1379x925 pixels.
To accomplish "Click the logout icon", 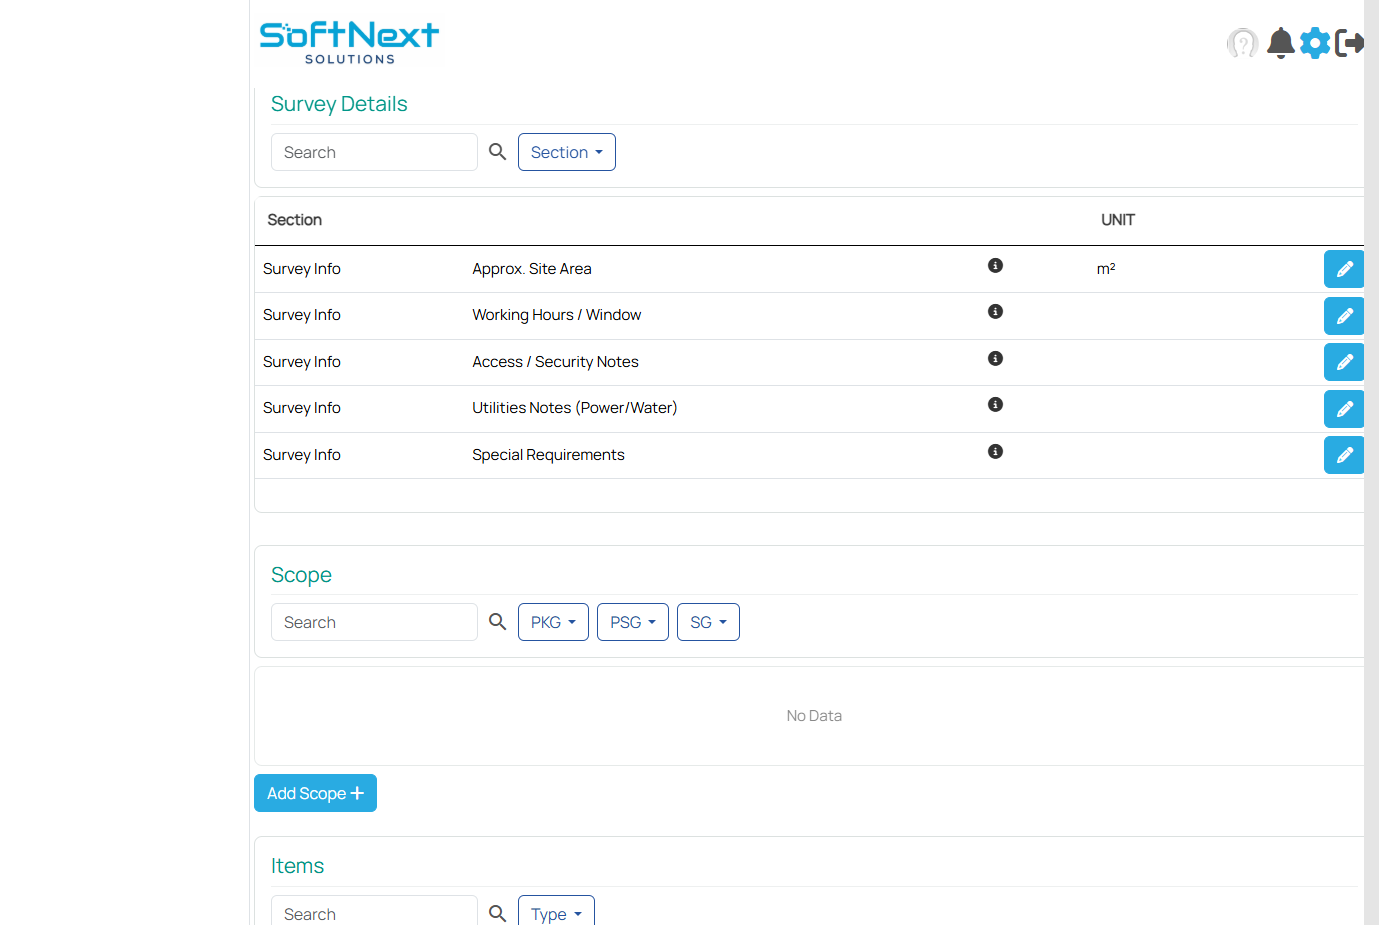I will pyautogui.click(x=1351, y=43).
